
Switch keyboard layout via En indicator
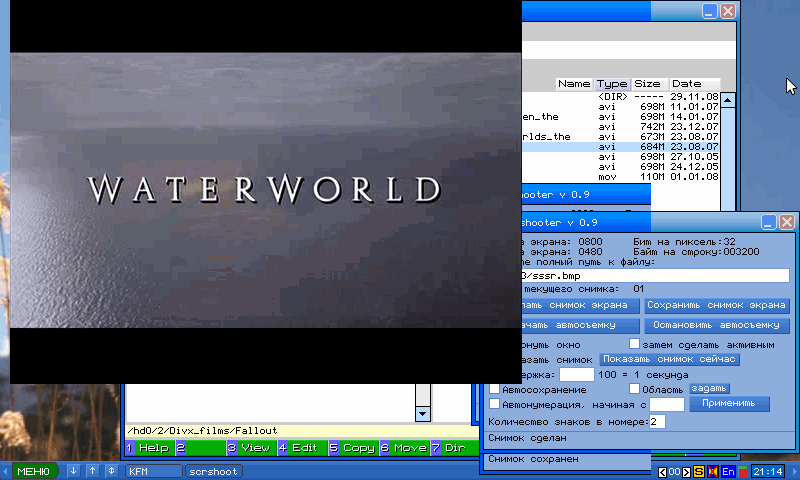click(x=728, y=471)
